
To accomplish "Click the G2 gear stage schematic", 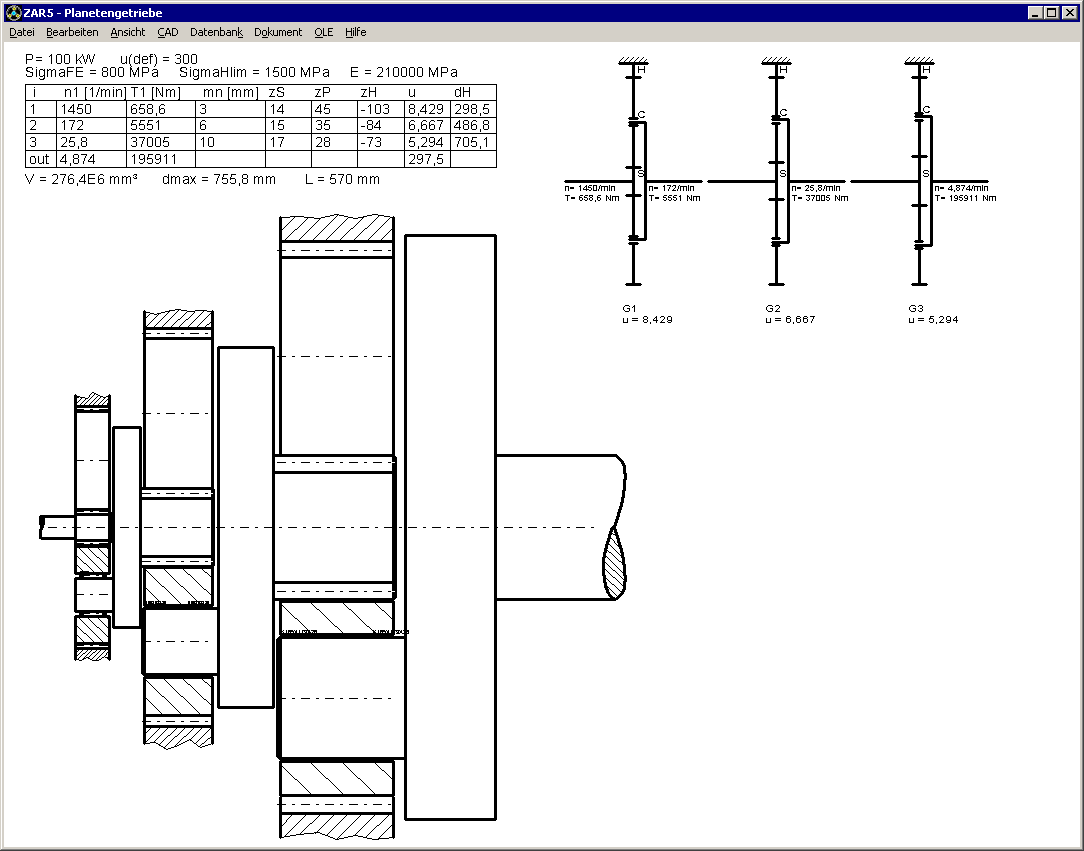I will pos(776,181).
